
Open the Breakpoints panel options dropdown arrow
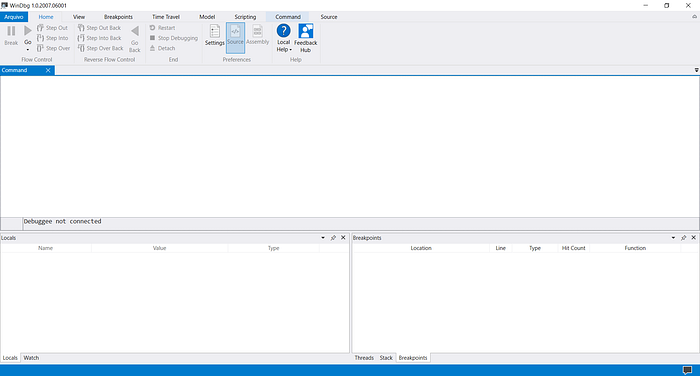point(673,238)
